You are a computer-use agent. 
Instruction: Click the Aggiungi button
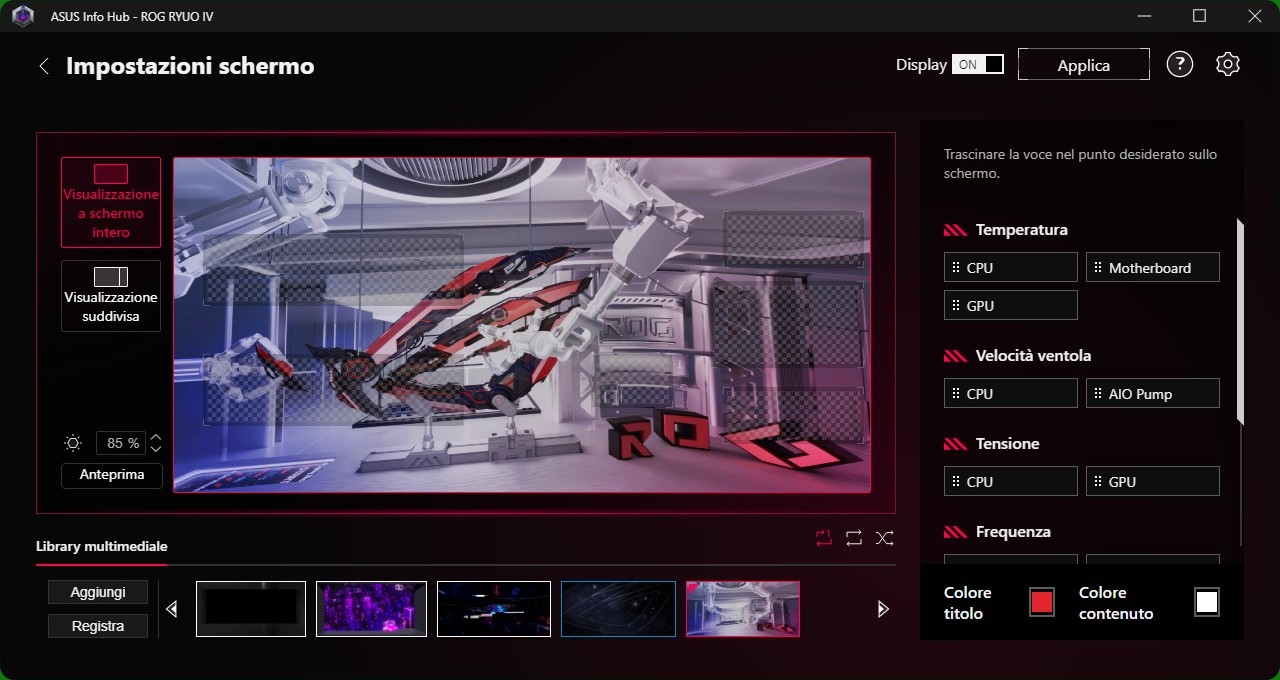pos(98,592)
